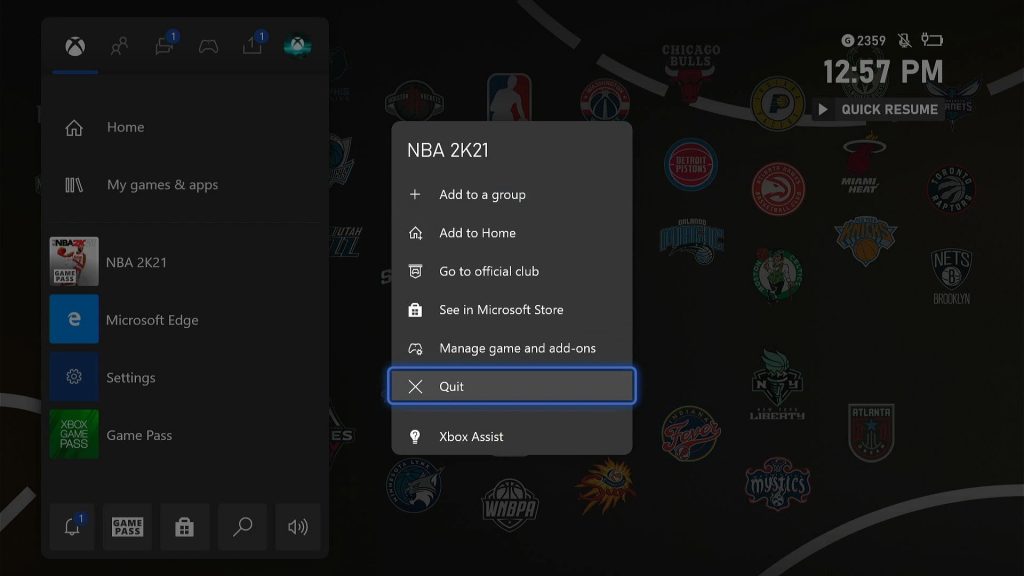Viewport: 1024px width, 576px height.
Task: Click the controller battery status icon
Action: (932, 40)
